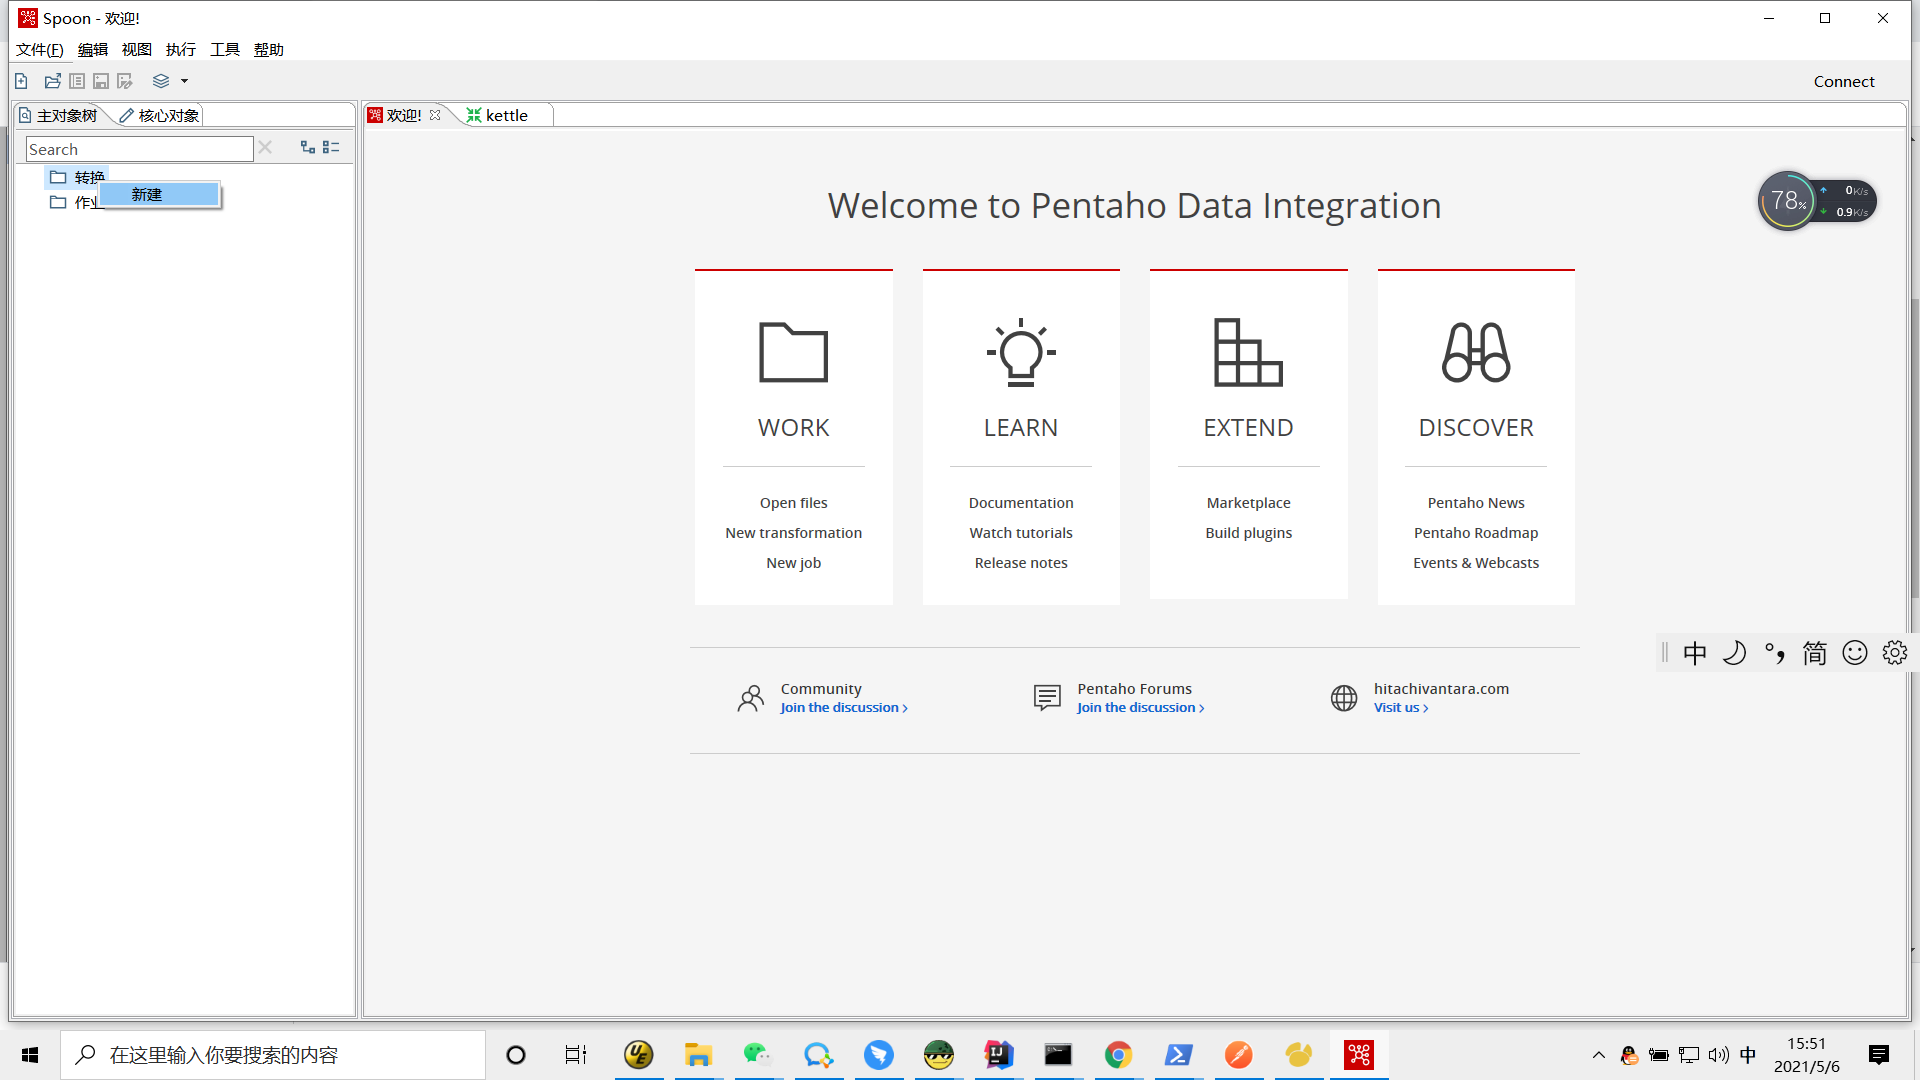Open the Build plugins link
1920x1080 pixels.
(x=1248, y=533)
